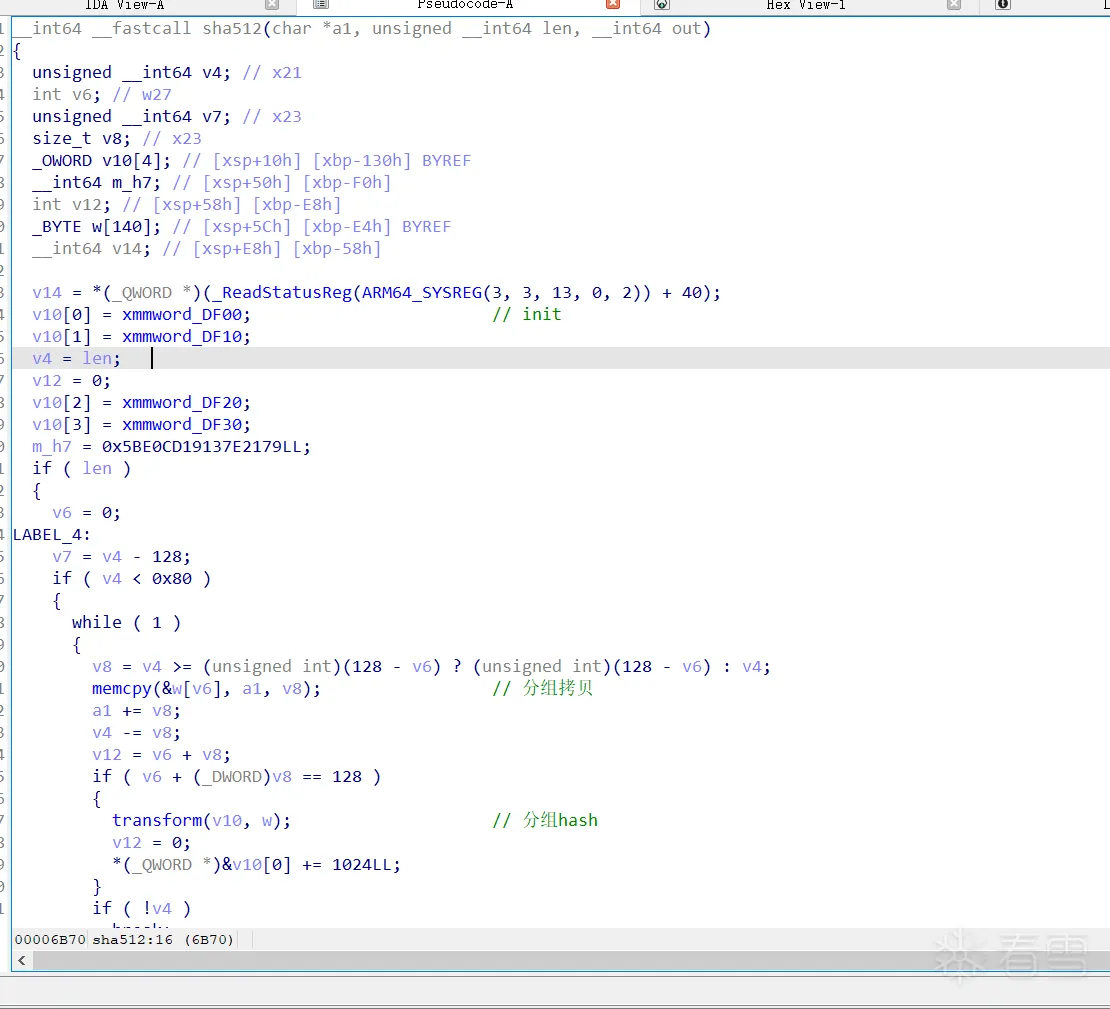Click the 'if ( v4 < 0x80 )' condition

(132, 578)
